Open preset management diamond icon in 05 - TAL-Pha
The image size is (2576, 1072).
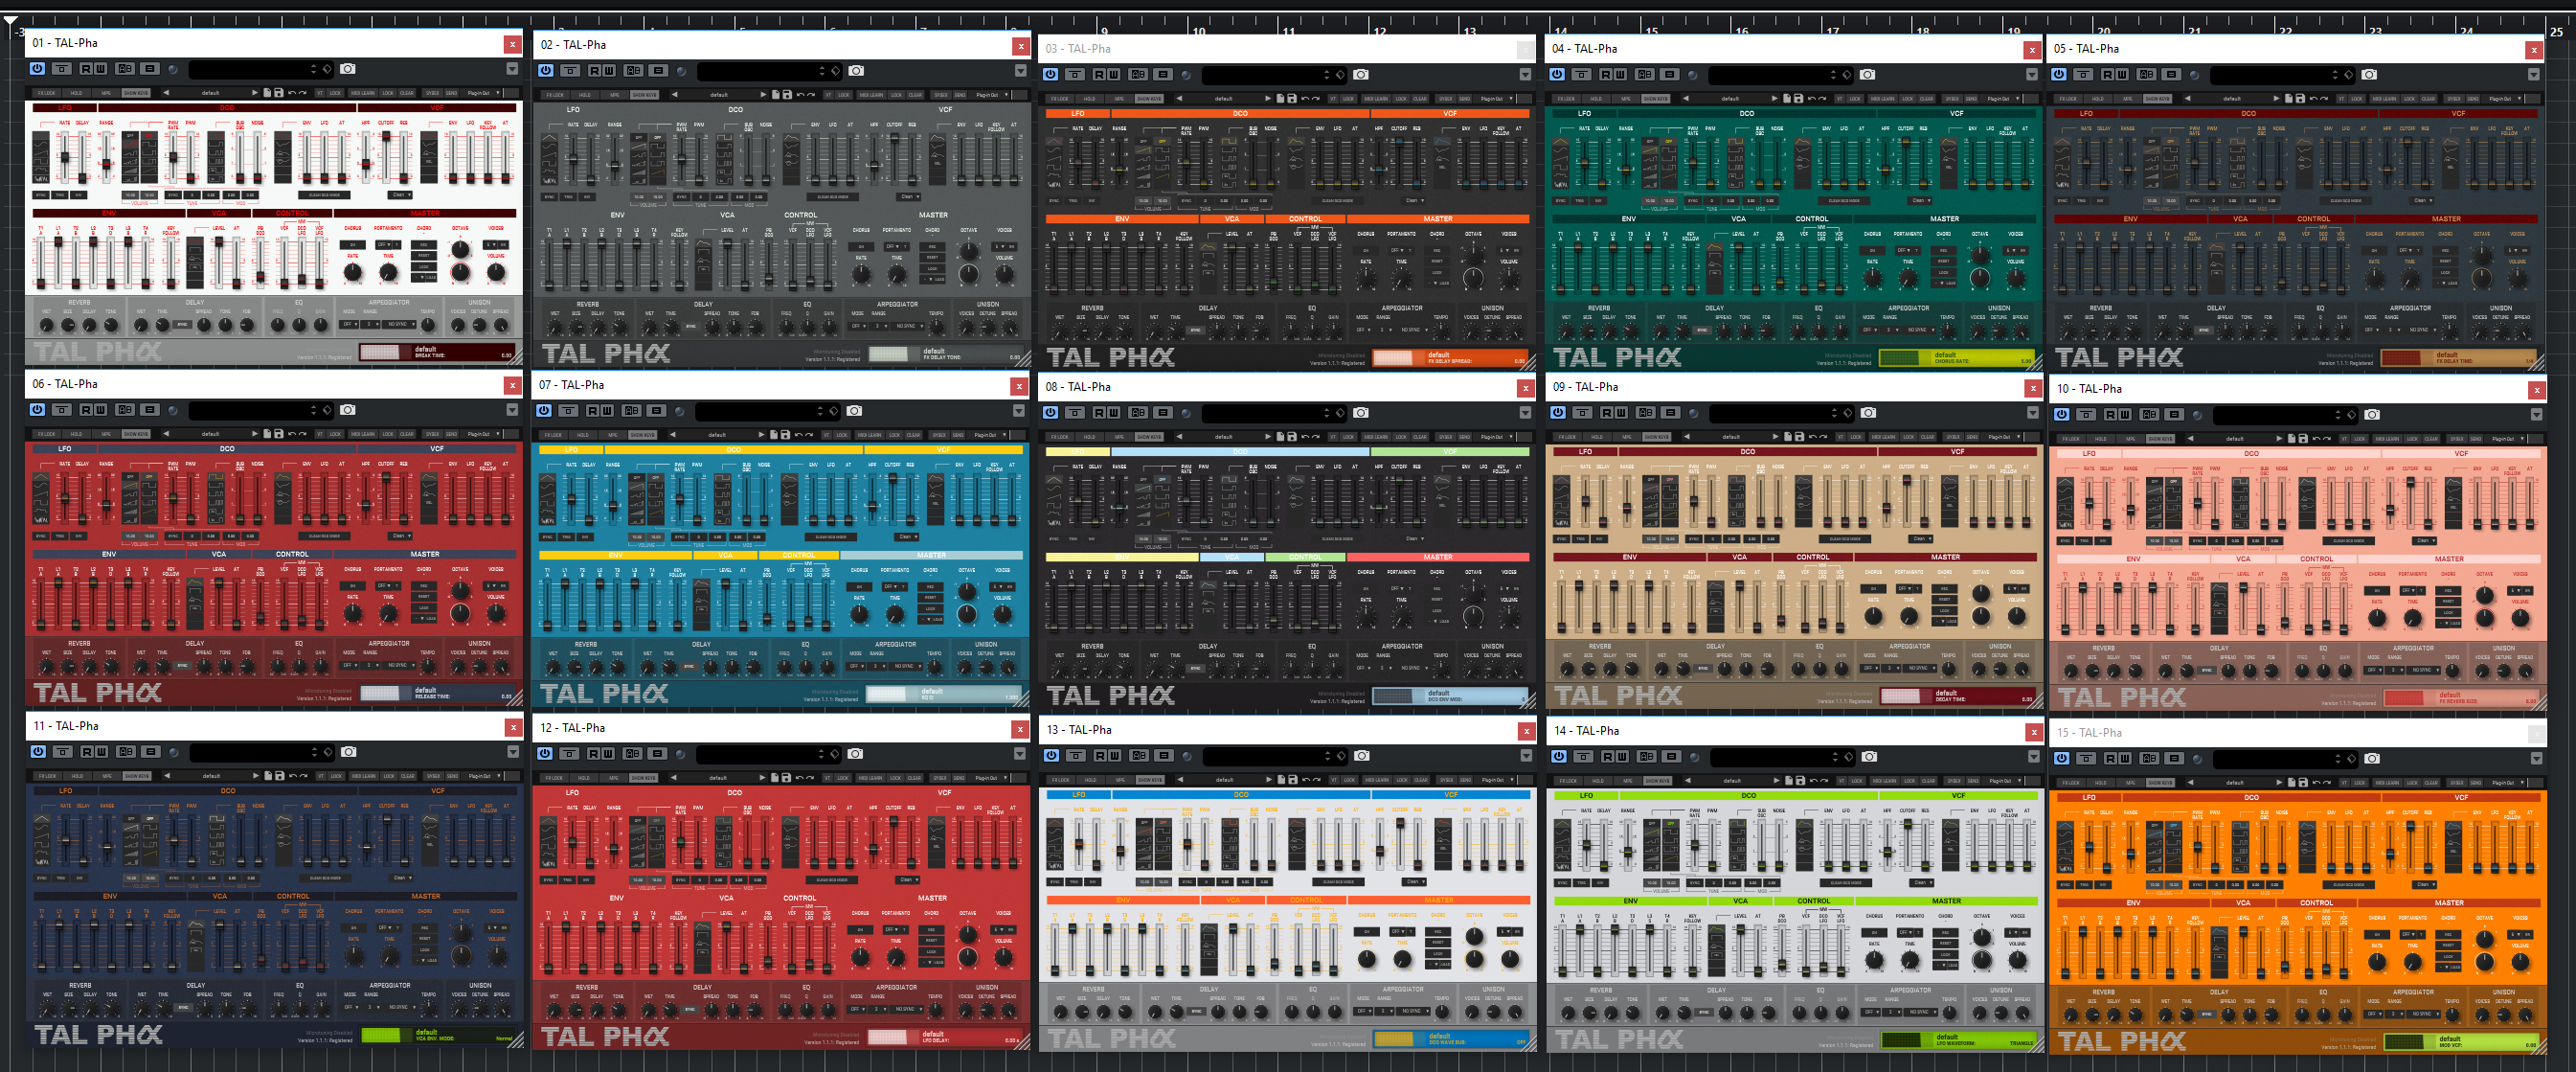point(2349,74)
